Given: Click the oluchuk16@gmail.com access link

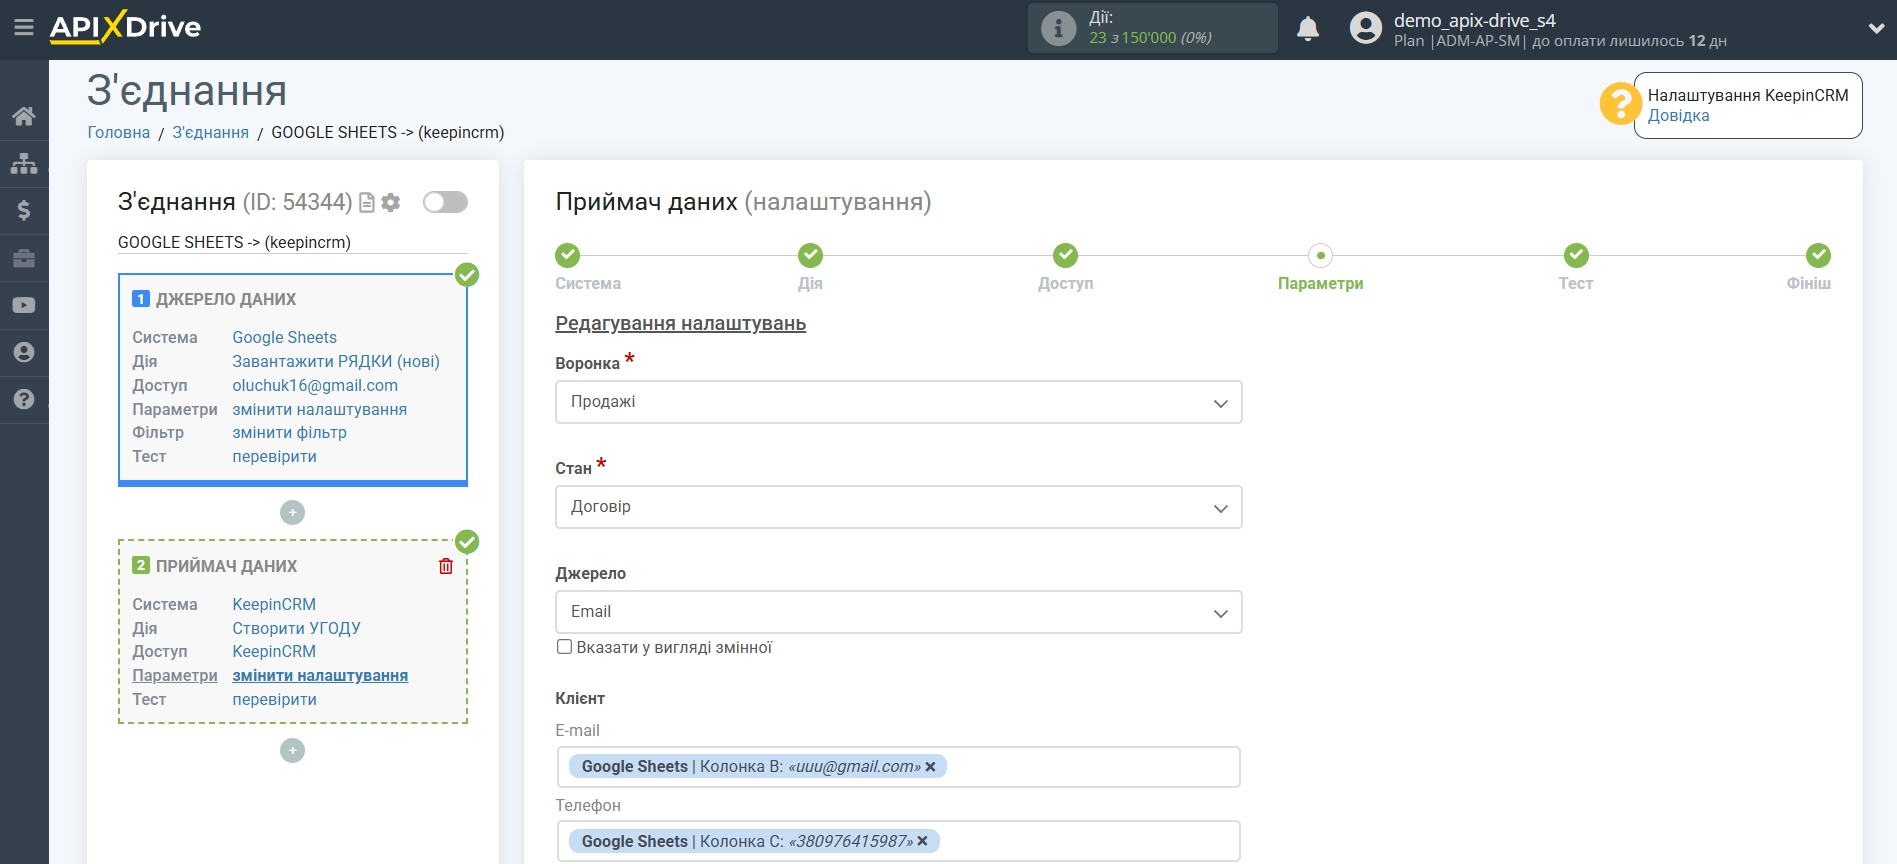Looking at the screenshot, I should point(315,385).
